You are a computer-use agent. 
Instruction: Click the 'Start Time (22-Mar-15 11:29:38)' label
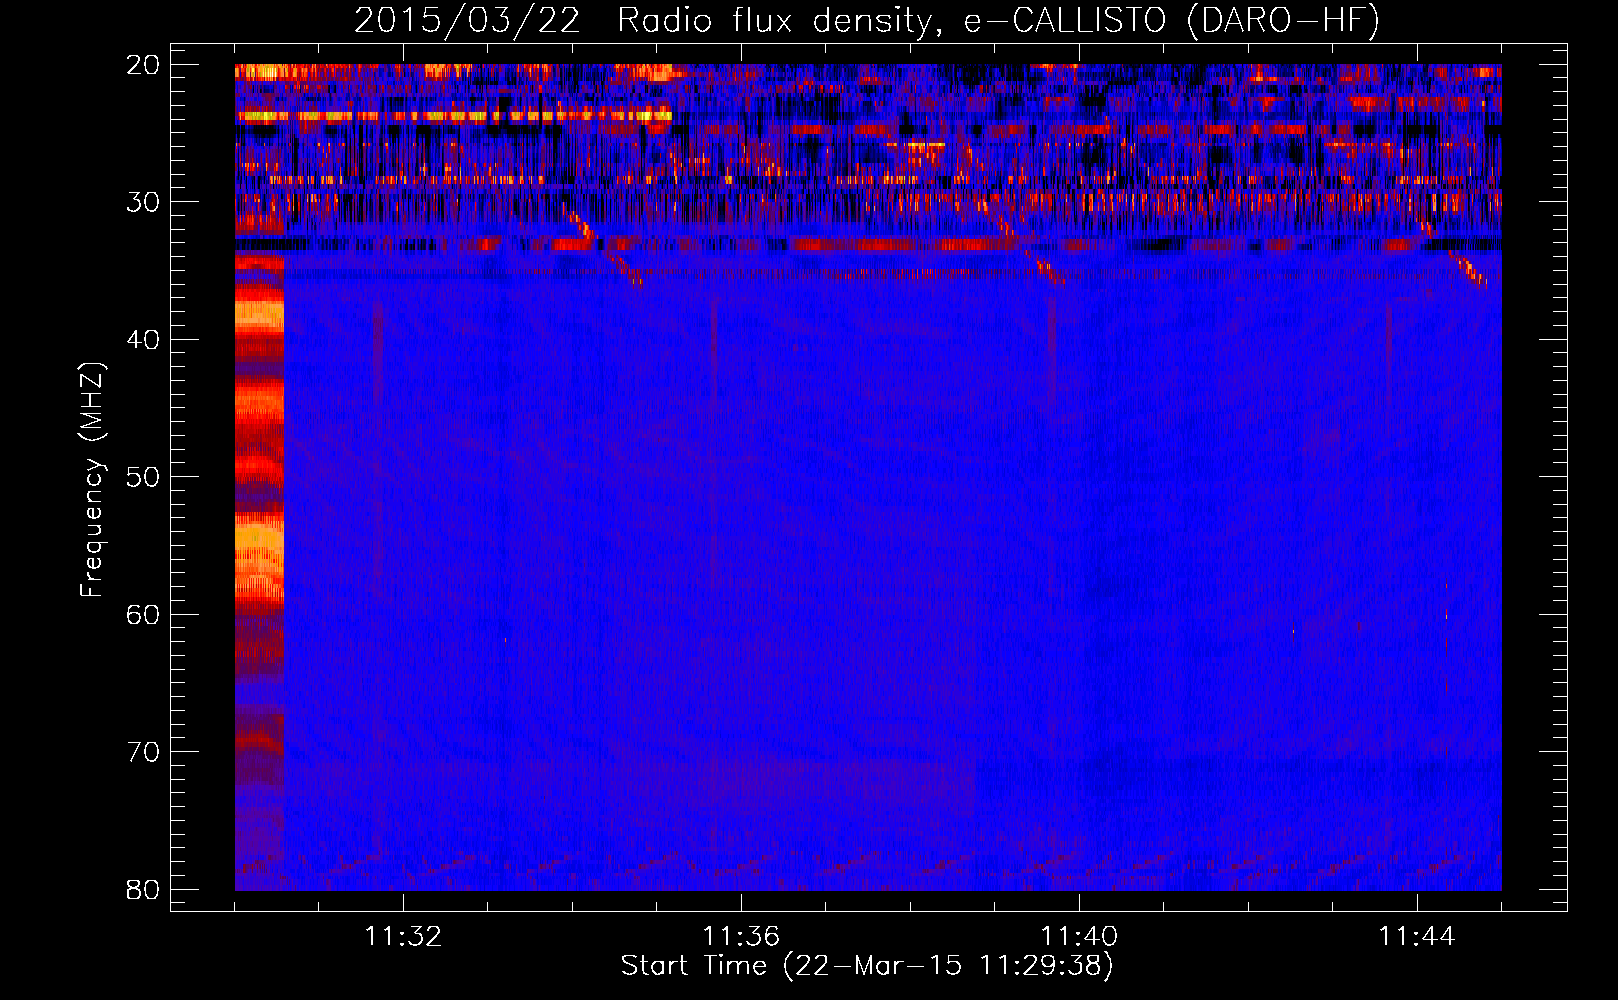pyautogui.click(x=866, y=966)
